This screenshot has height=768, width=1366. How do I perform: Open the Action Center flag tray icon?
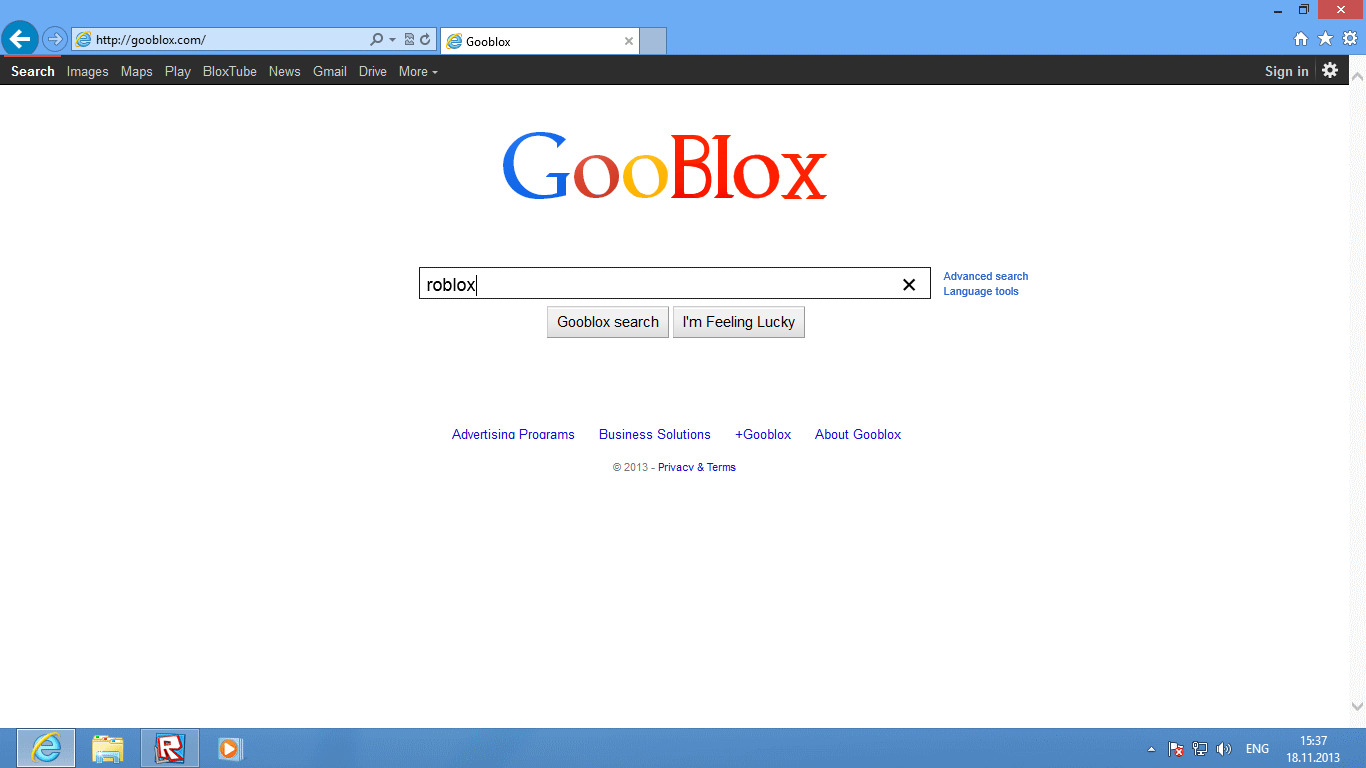pos(1176,749)
